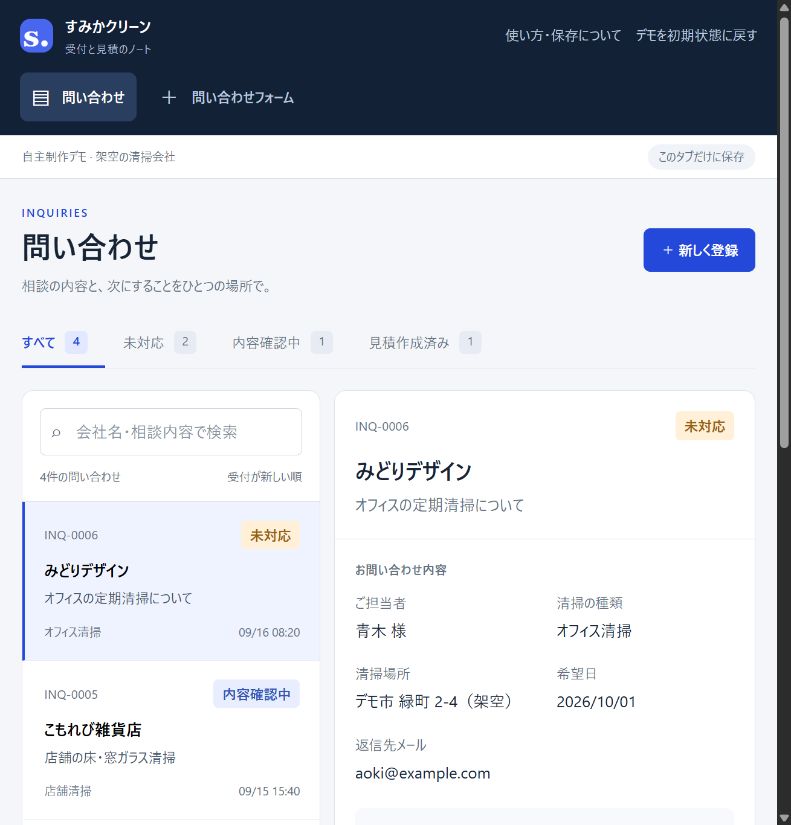
Task: Click 09/16 08:20 timestamp on first card
Action: tap(269, 632)
